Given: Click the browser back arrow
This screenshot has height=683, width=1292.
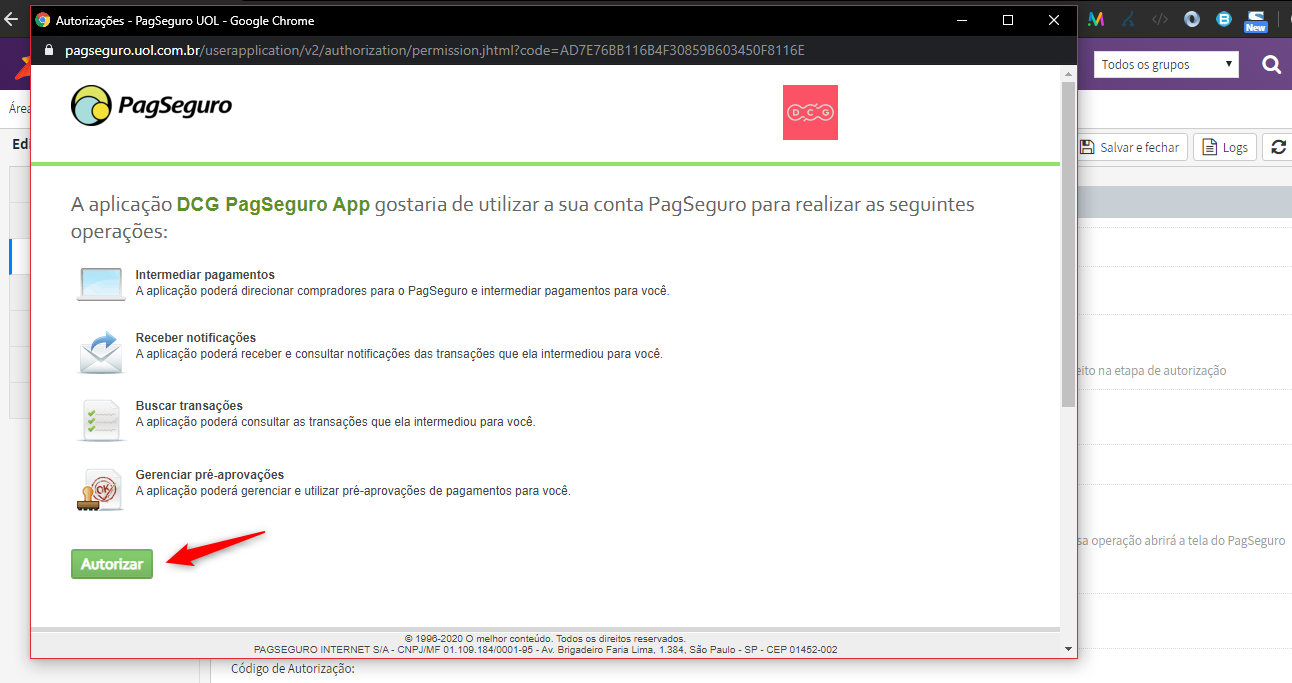Looking at the screenshot, I should (x=12, y=19).
